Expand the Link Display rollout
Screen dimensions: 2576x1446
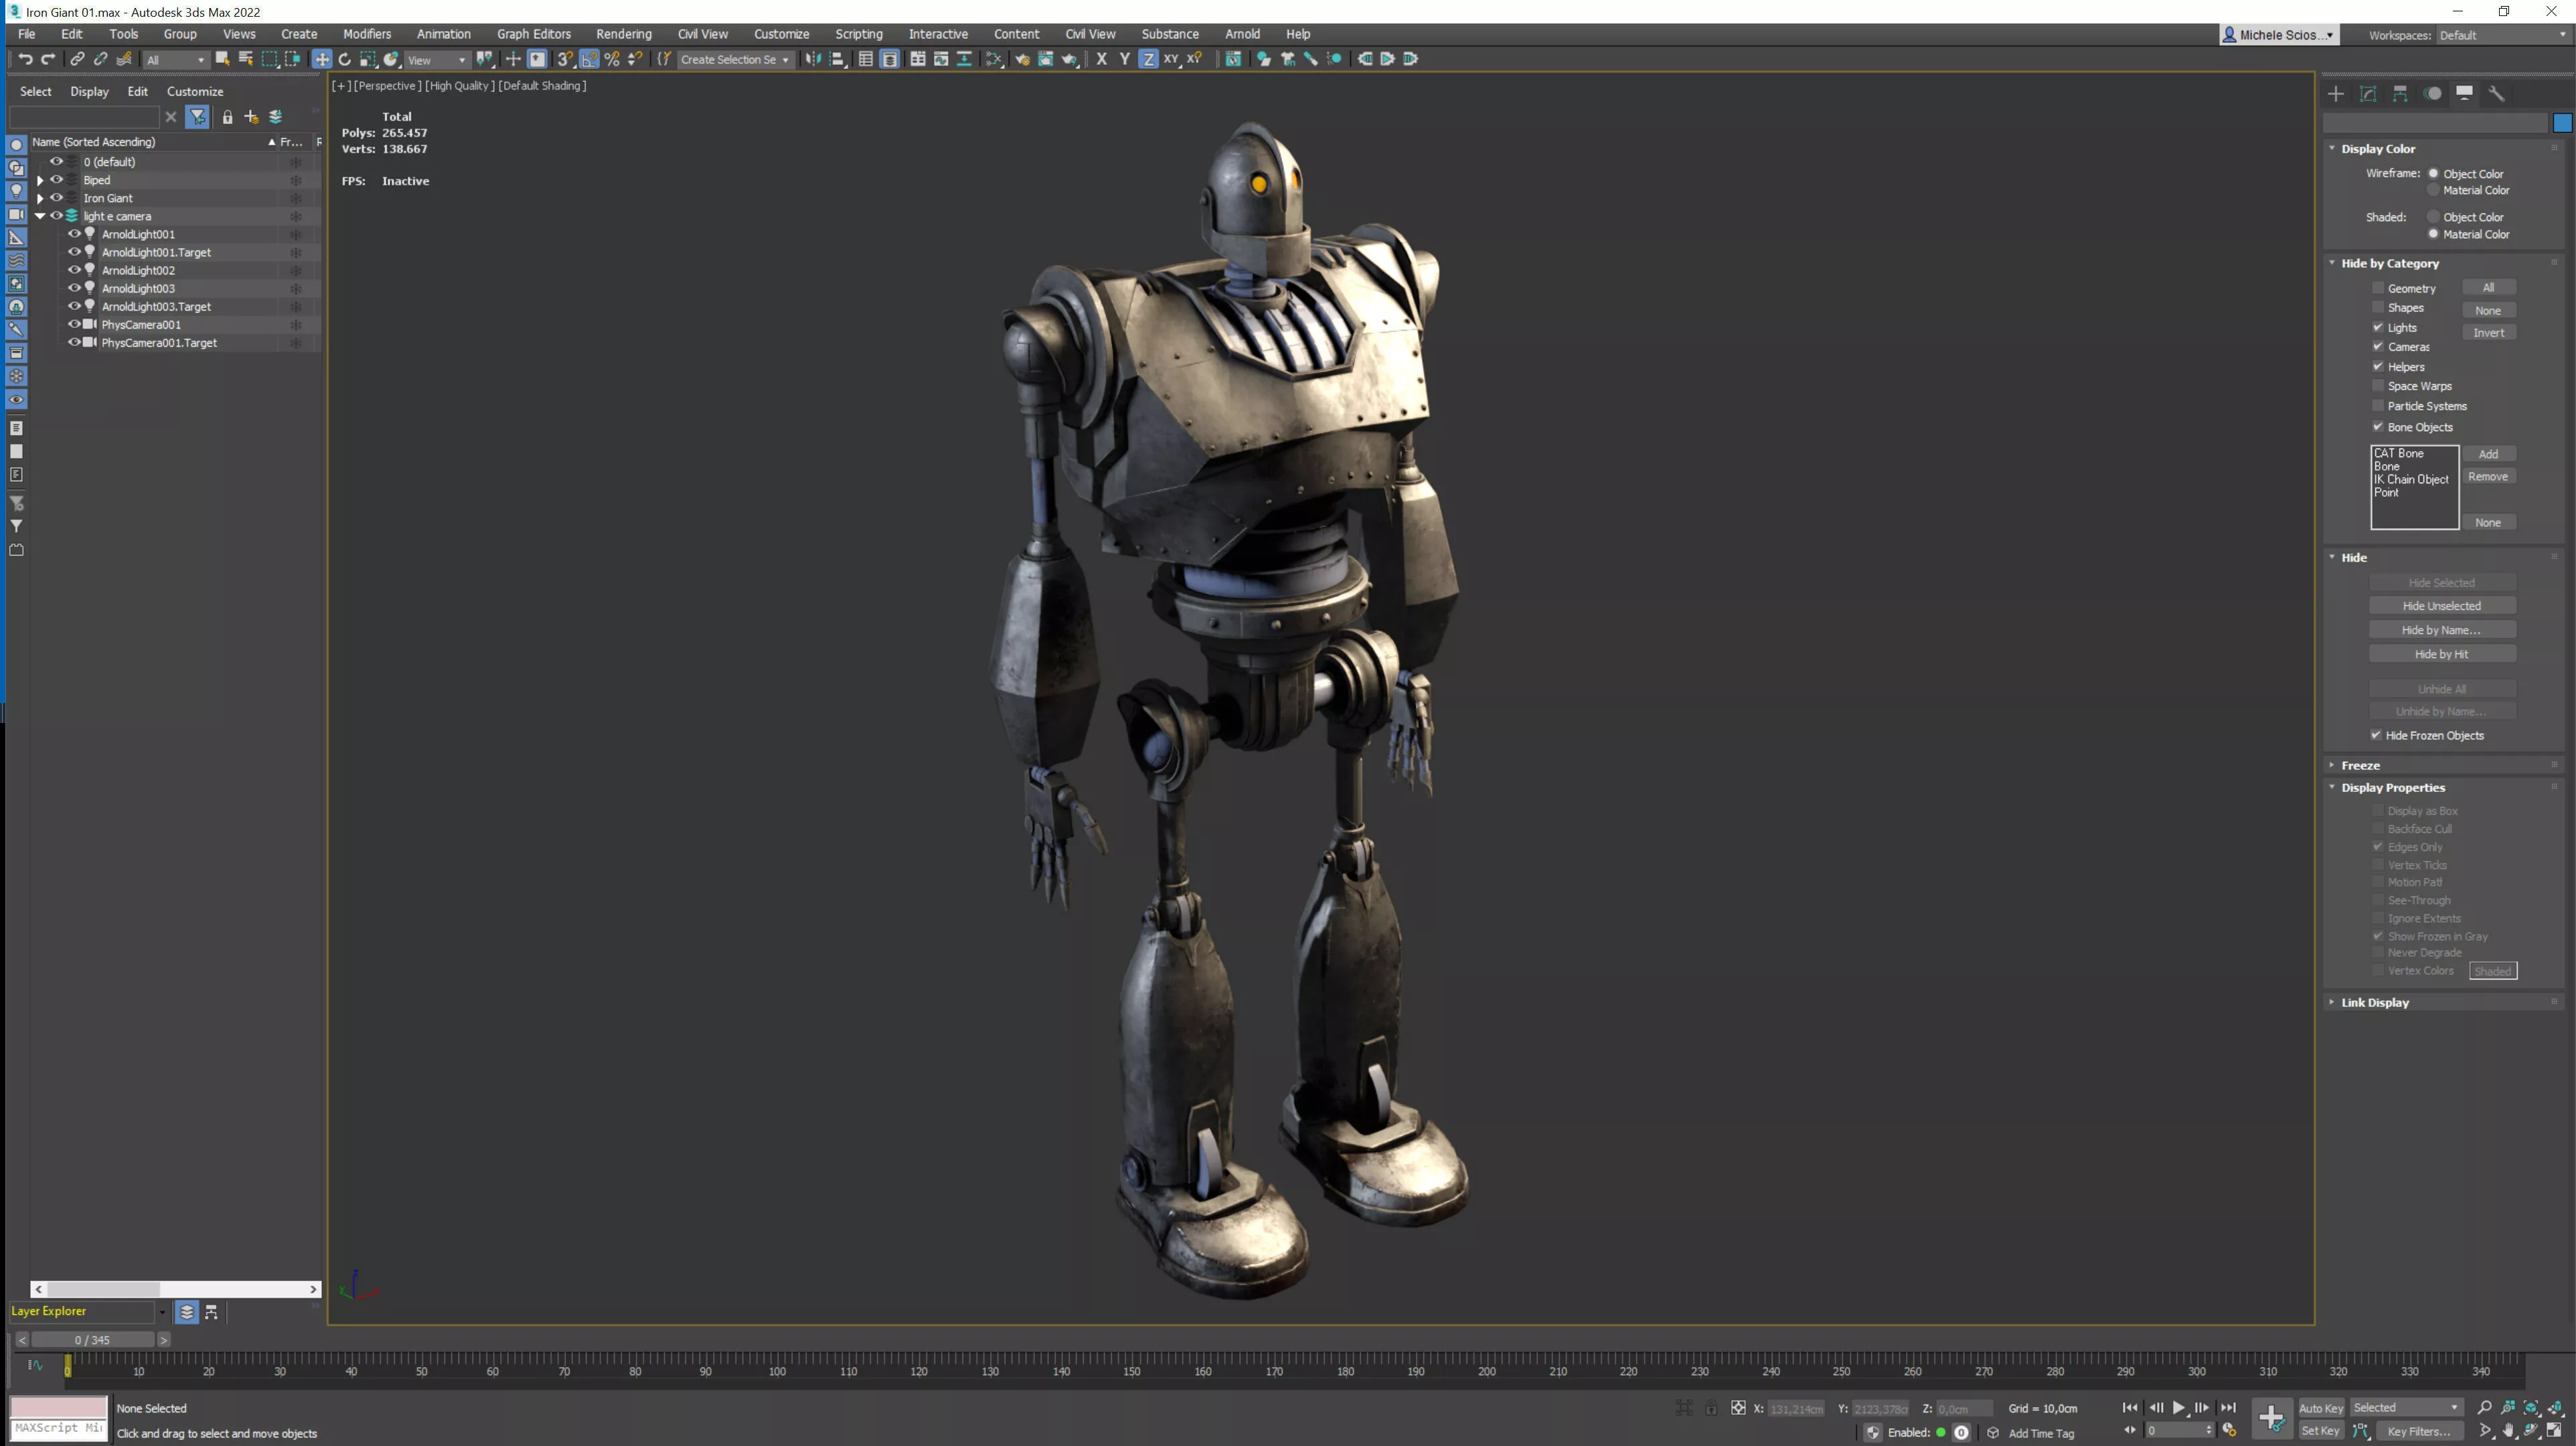click(2374, 1002)
